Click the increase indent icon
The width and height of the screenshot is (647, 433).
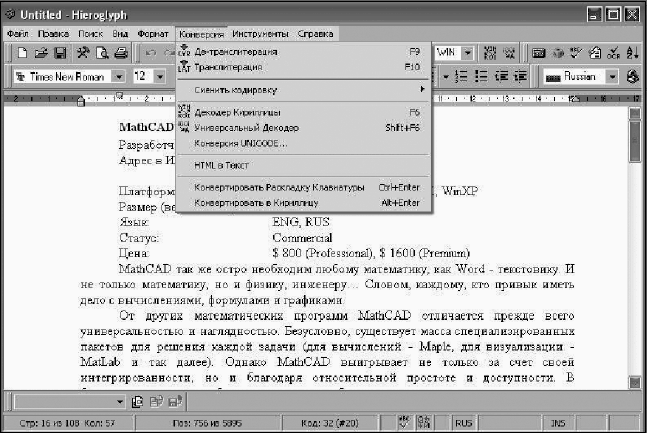pyautogui.click(x=521, y=76)
